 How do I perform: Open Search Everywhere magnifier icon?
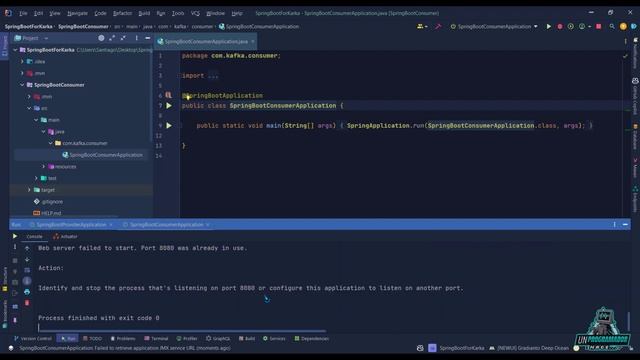click(612, 27)
